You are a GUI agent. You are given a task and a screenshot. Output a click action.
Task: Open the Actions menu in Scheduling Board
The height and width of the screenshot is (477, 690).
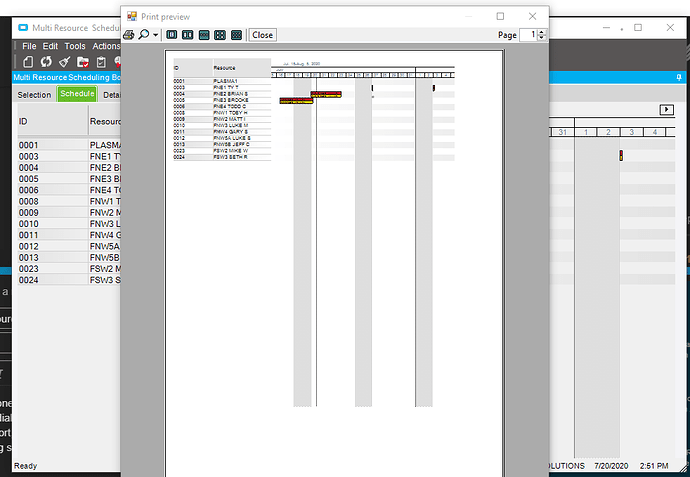106,46
